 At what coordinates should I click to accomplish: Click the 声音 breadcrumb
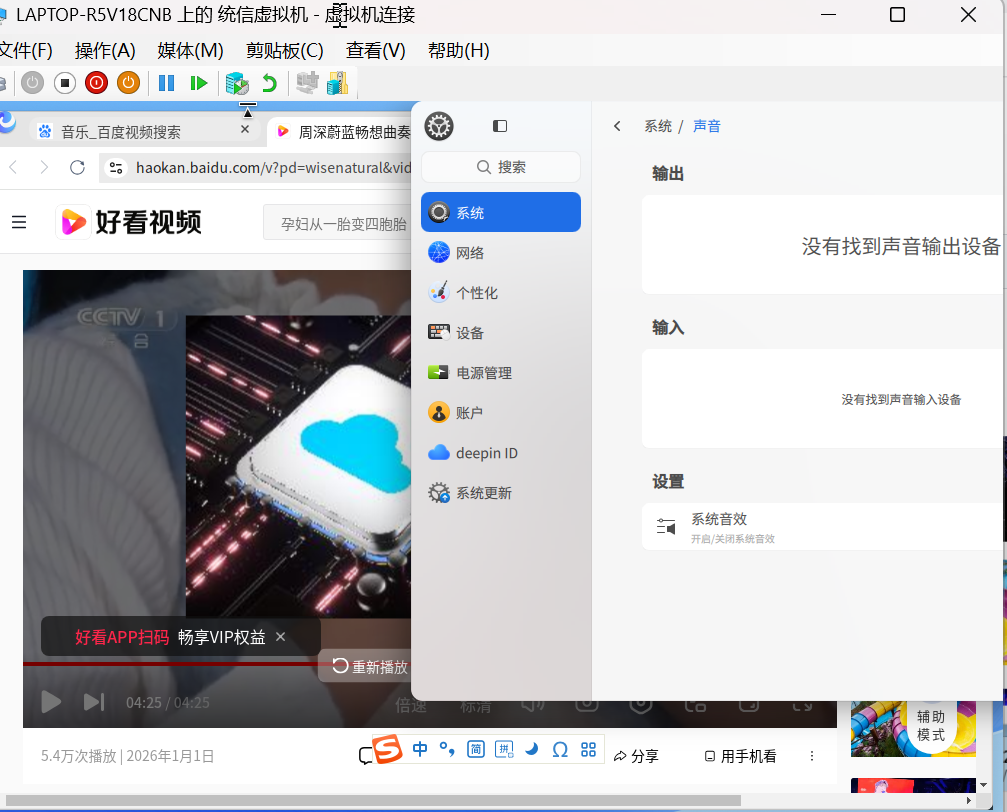(706, 126)
